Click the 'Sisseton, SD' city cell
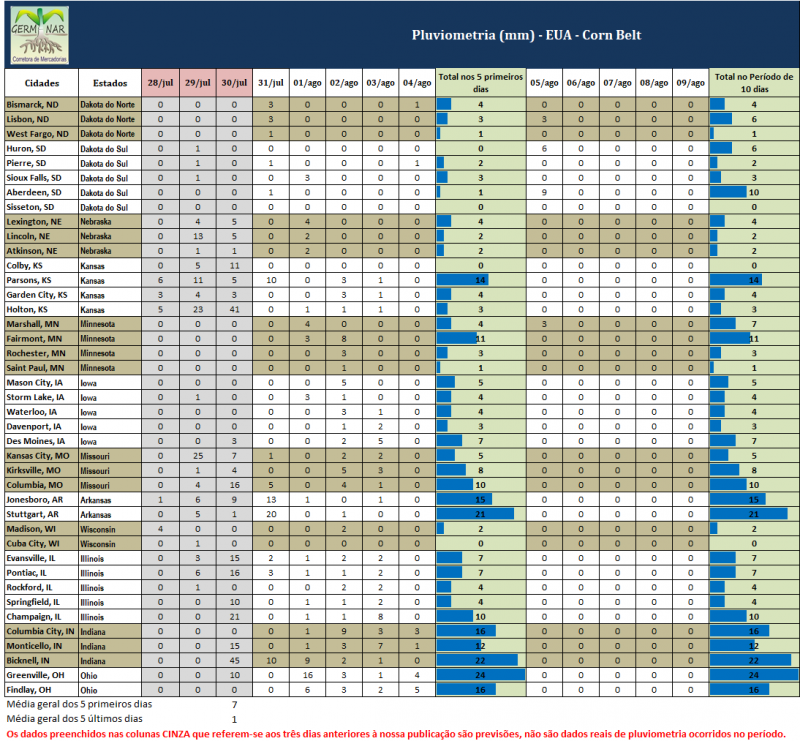Viewport: 800px width, 741px height. [x=42, y=207]
